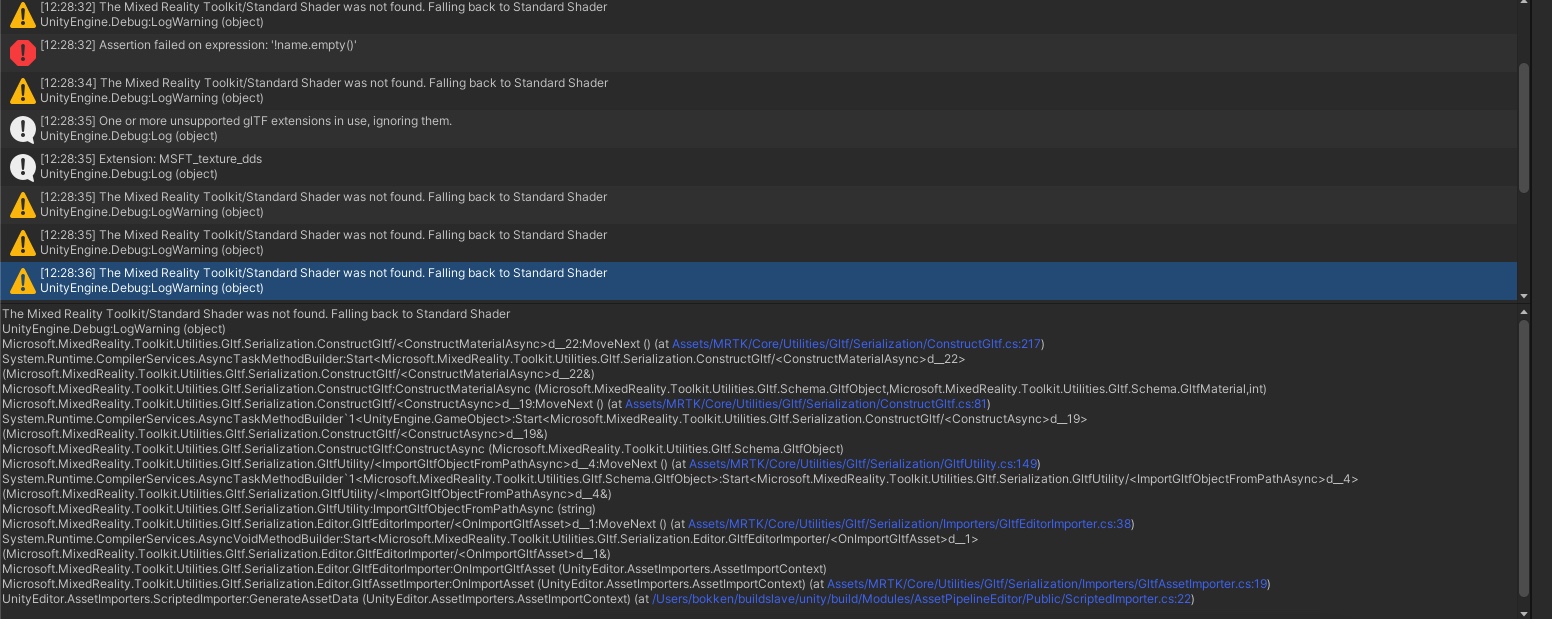
Task: Click the warning triangle icon on the first log entry
Action: (22, 14)
